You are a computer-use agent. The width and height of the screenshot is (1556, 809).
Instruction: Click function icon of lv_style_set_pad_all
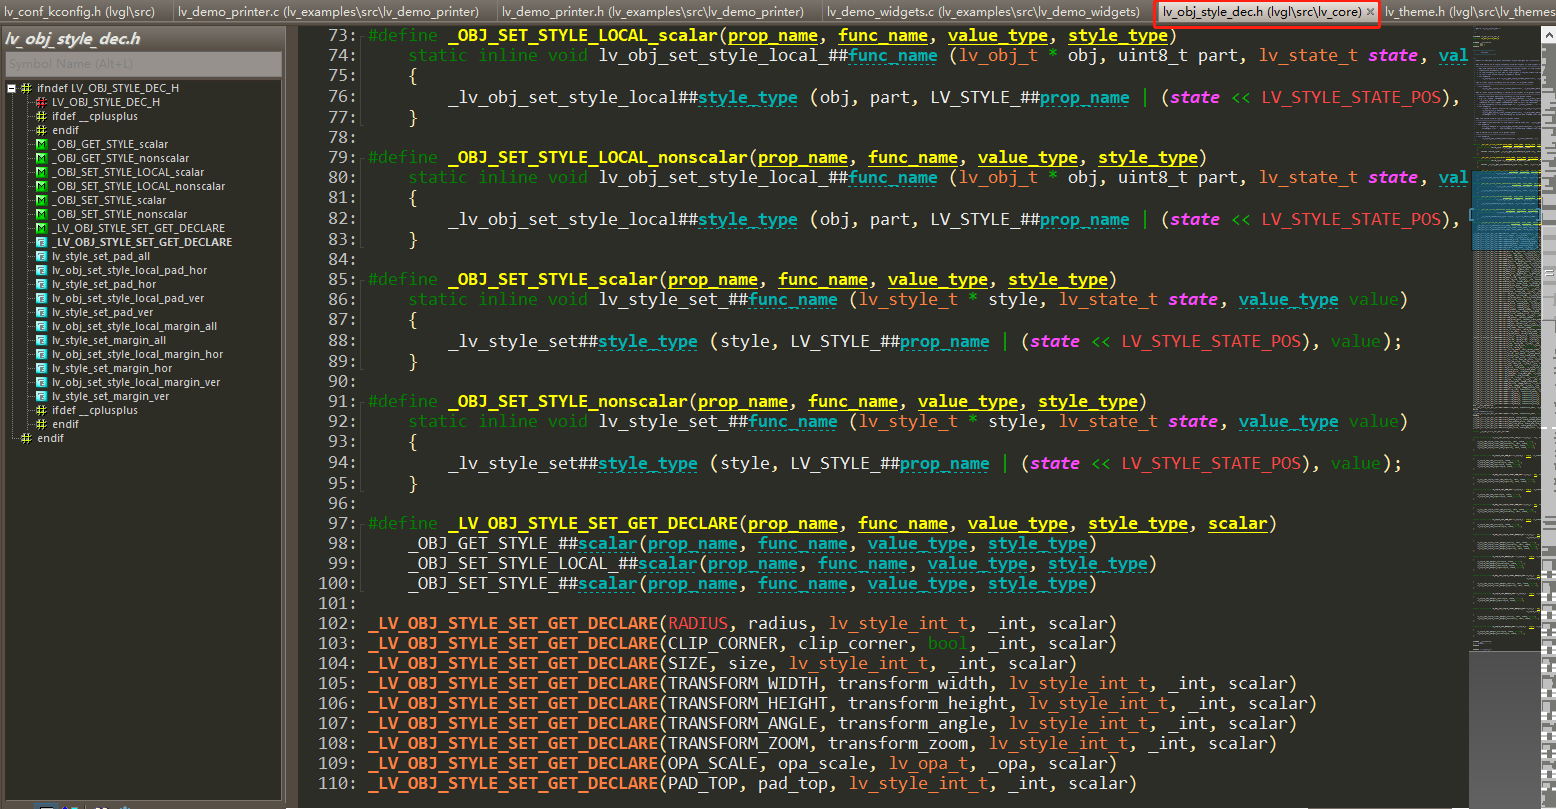[41, 256]
